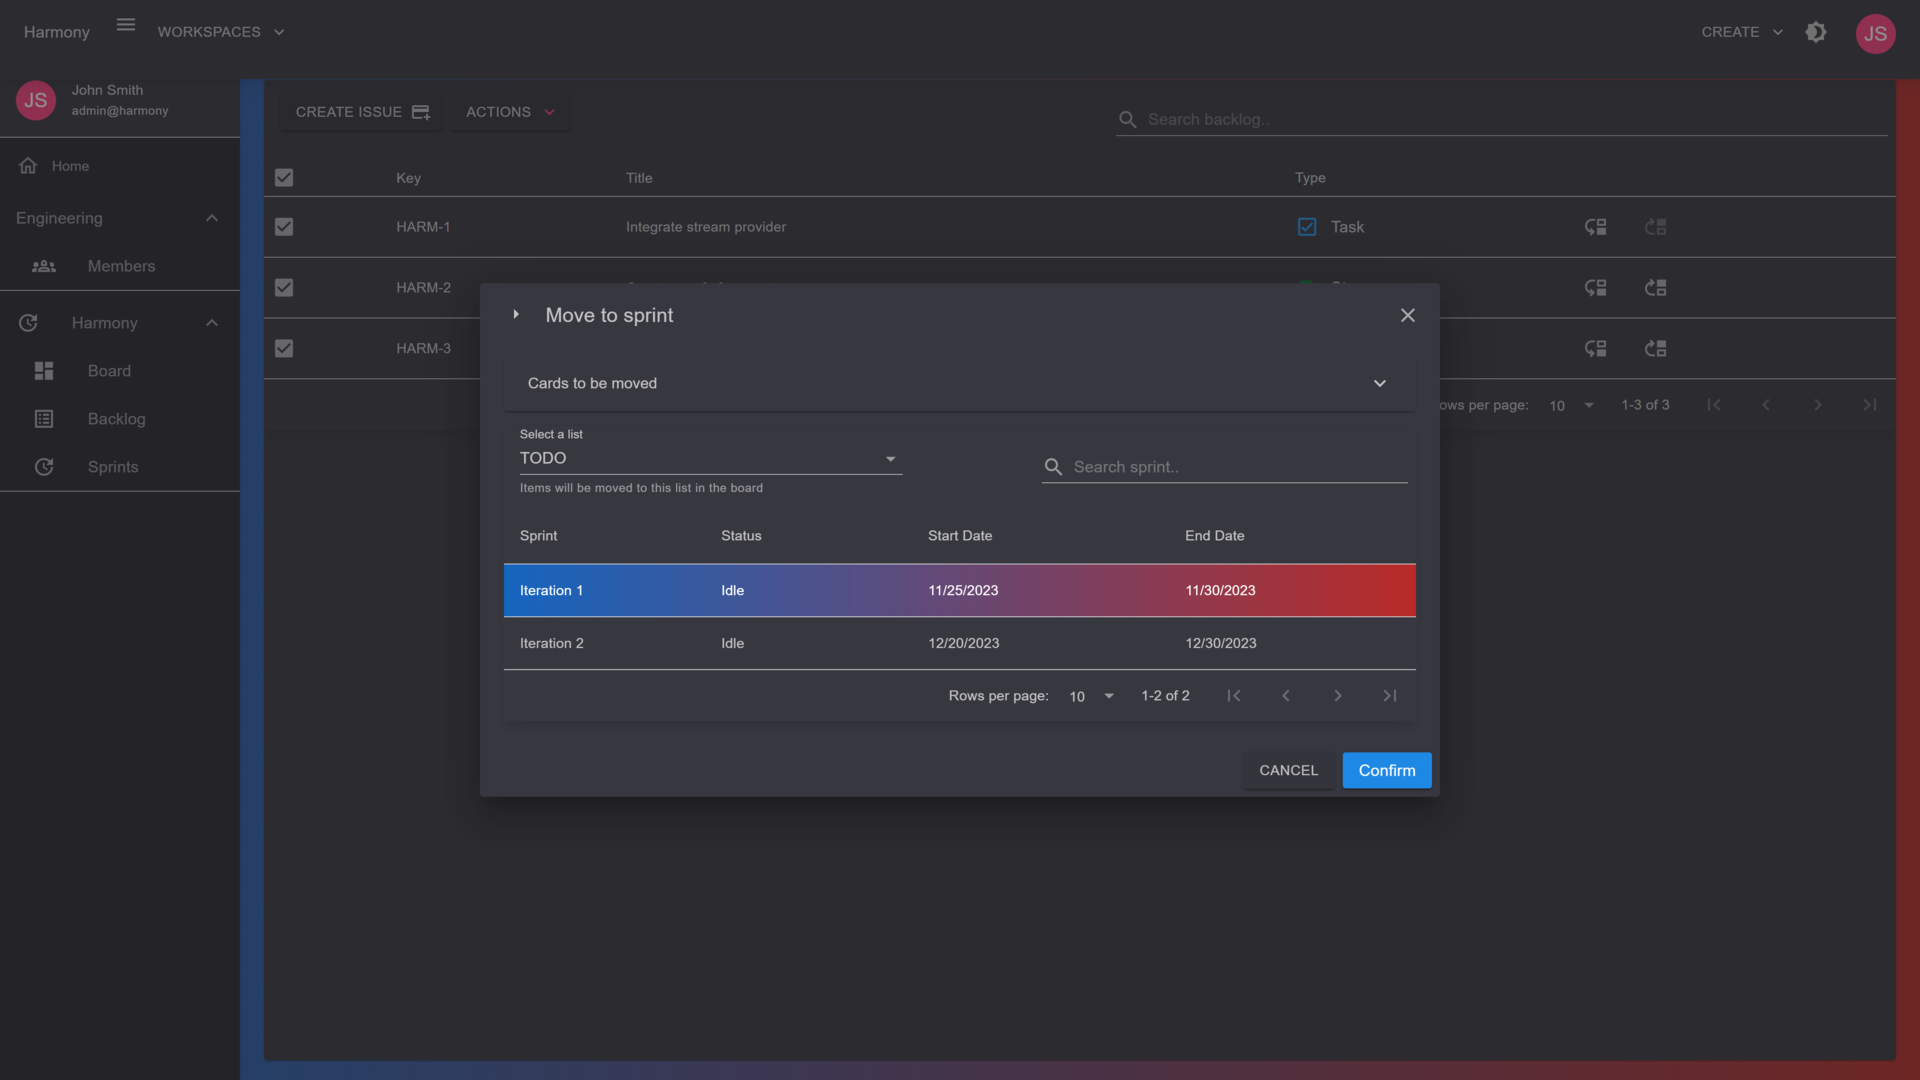Click the Cancel button
Screen dimensions: 1920x1080
1288,771
